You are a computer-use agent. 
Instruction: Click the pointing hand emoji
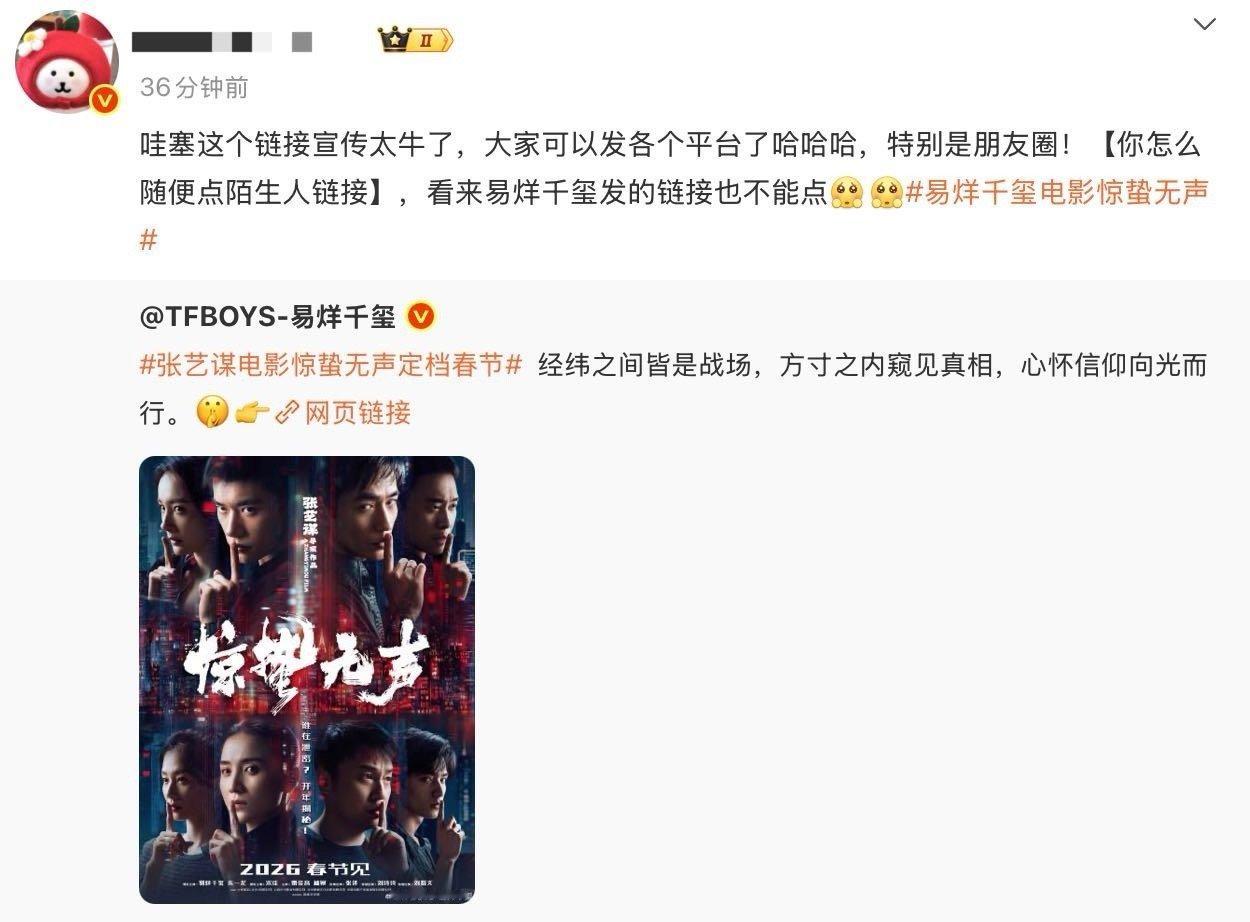tap(252, 412)
